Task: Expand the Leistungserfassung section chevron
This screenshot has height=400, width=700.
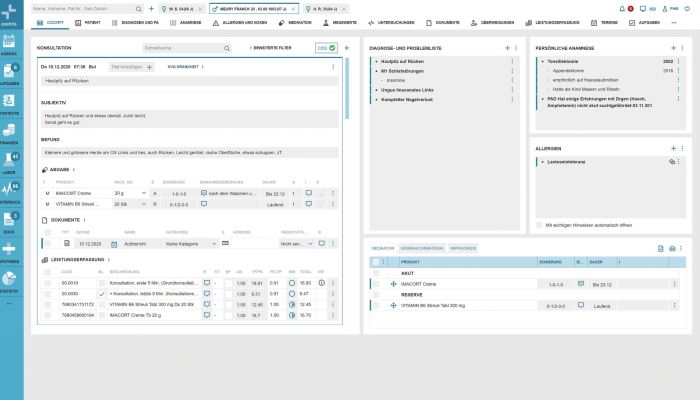Action: click(108, 259)
